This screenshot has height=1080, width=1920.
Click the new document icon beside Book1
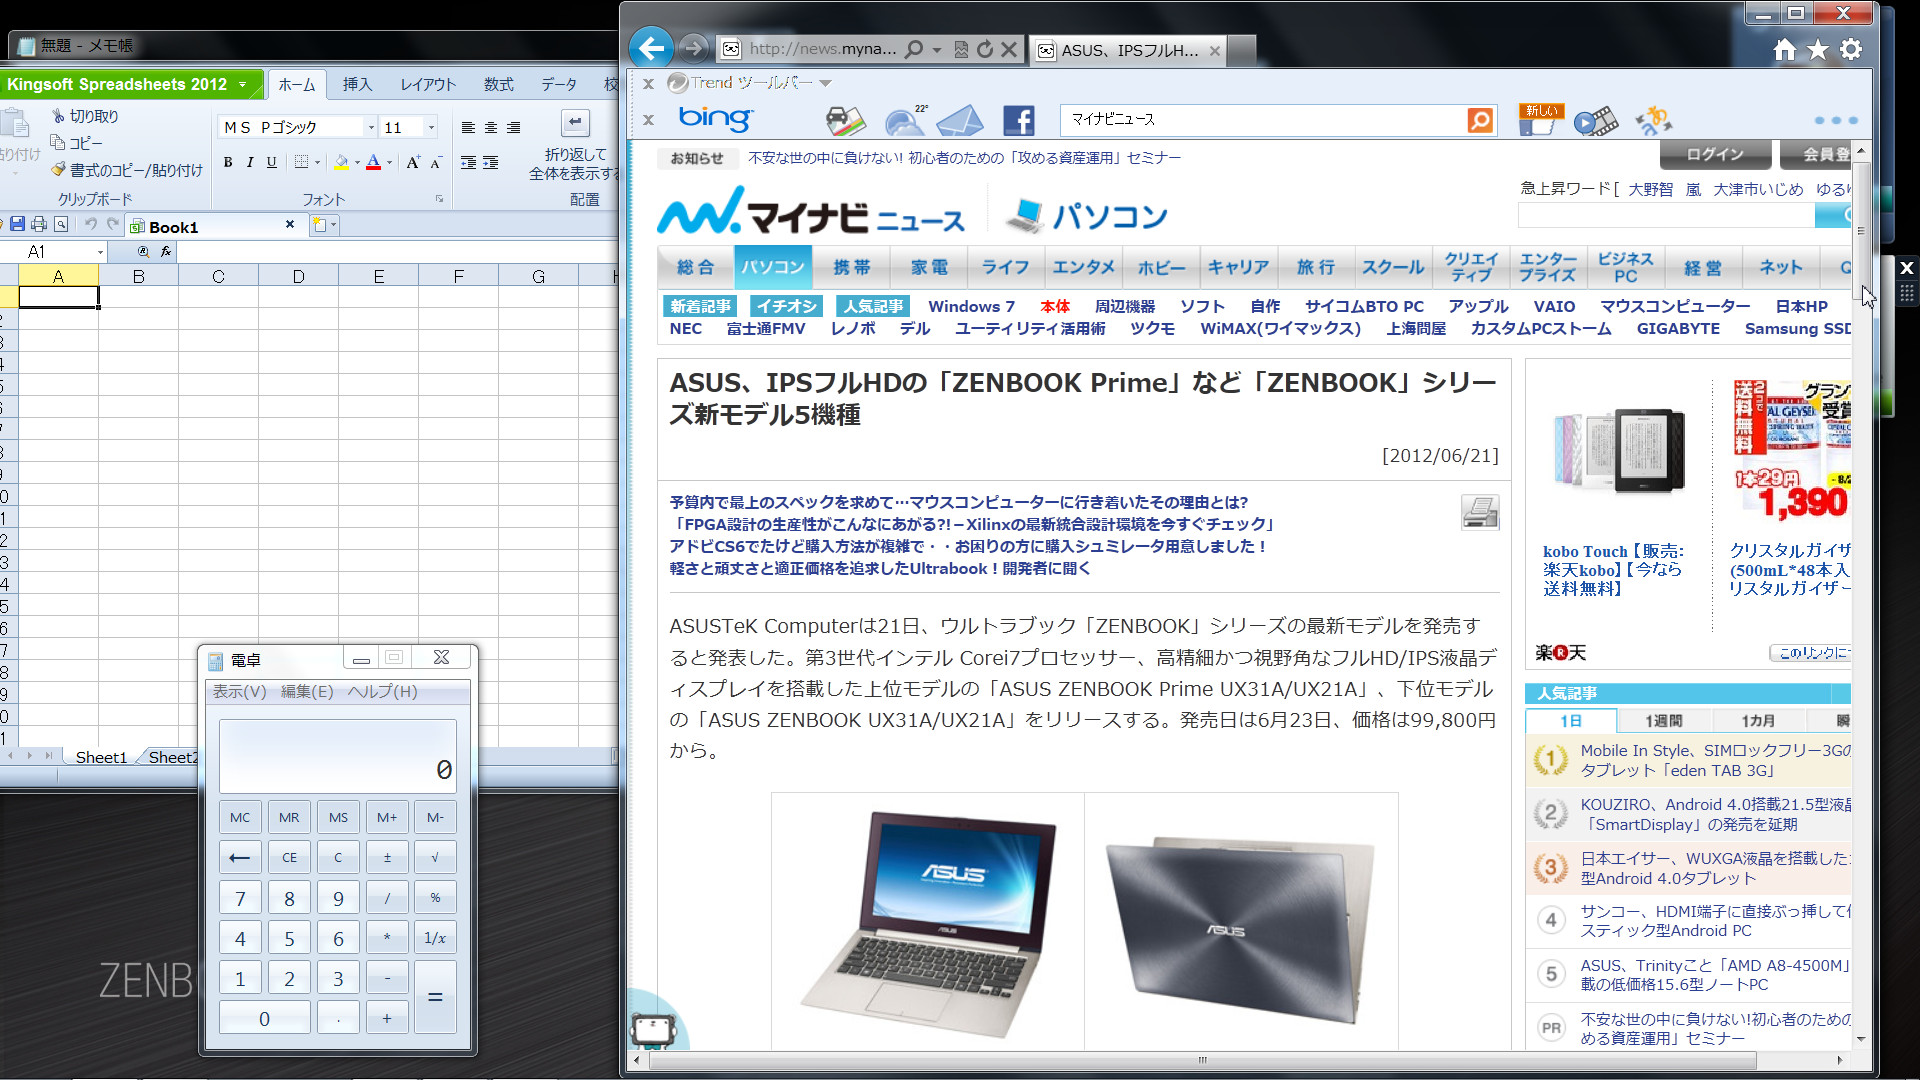pos(319,225)
